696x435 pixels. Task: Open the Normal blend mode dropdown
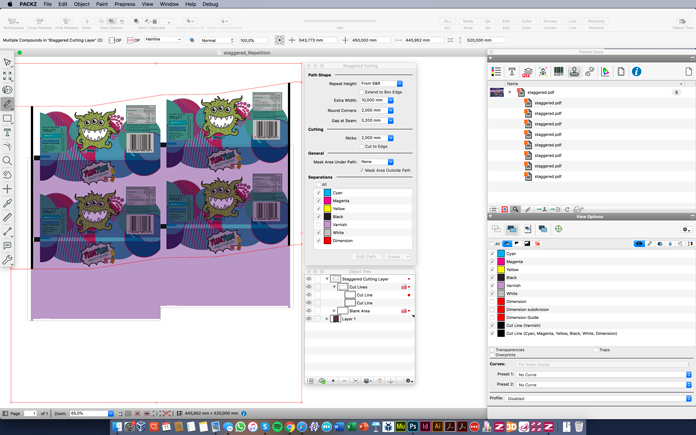click(x=217, y=40)
